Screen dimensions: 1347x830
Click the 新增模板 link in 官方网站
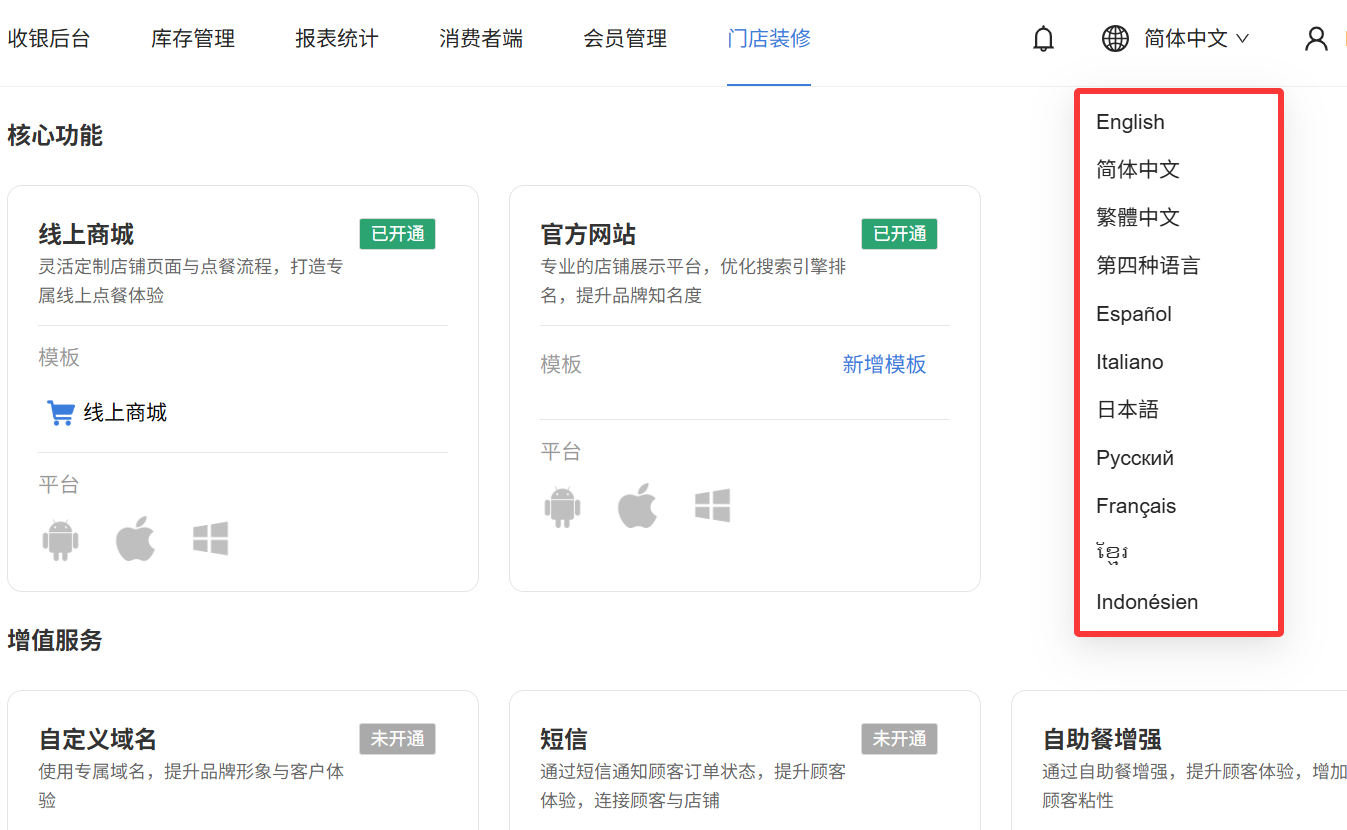[884, 365]
